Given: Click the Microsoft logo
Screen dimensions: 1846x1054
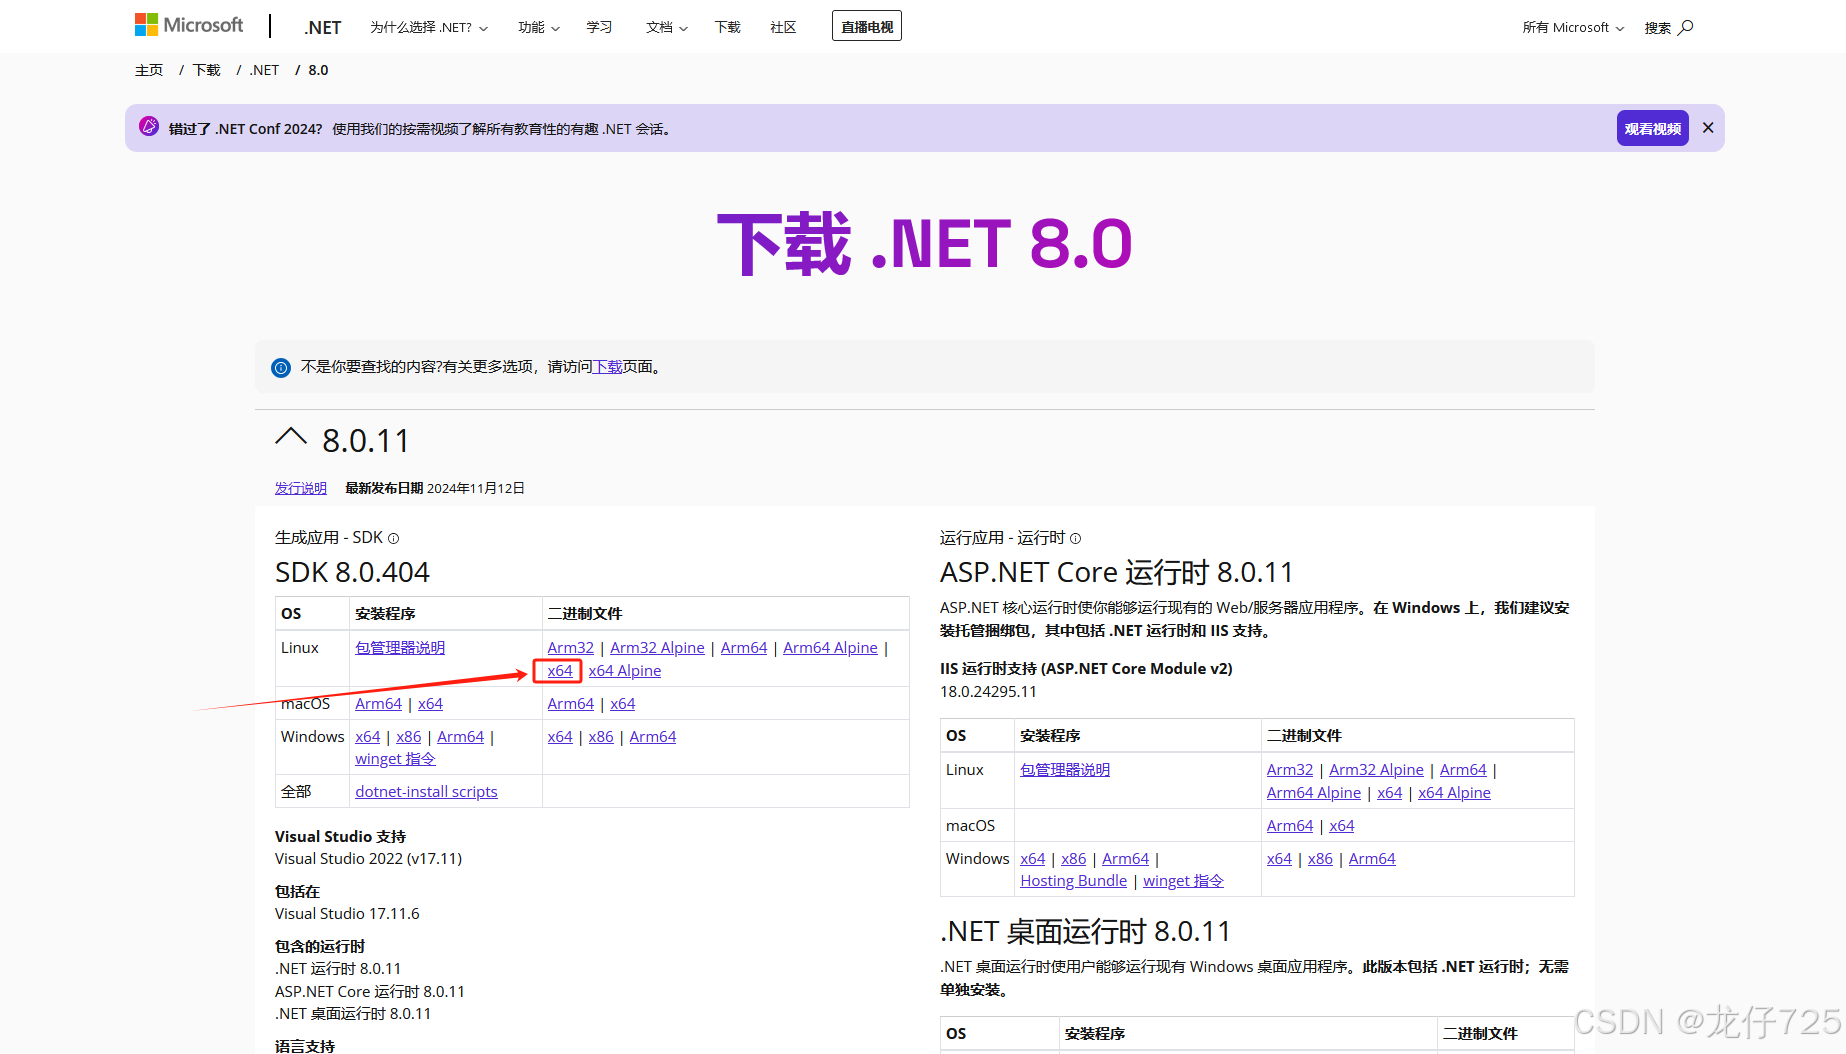Looking at the screenshot, I should click(189, 25).
